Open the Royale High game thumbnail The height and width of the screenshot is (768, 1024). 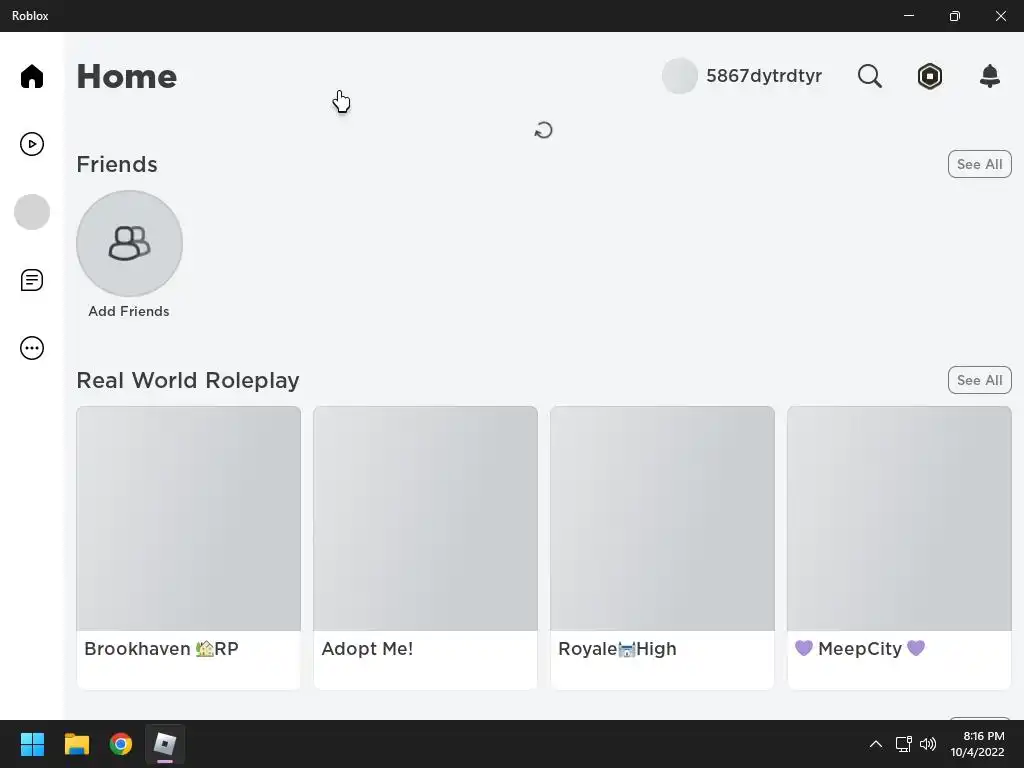662,519
